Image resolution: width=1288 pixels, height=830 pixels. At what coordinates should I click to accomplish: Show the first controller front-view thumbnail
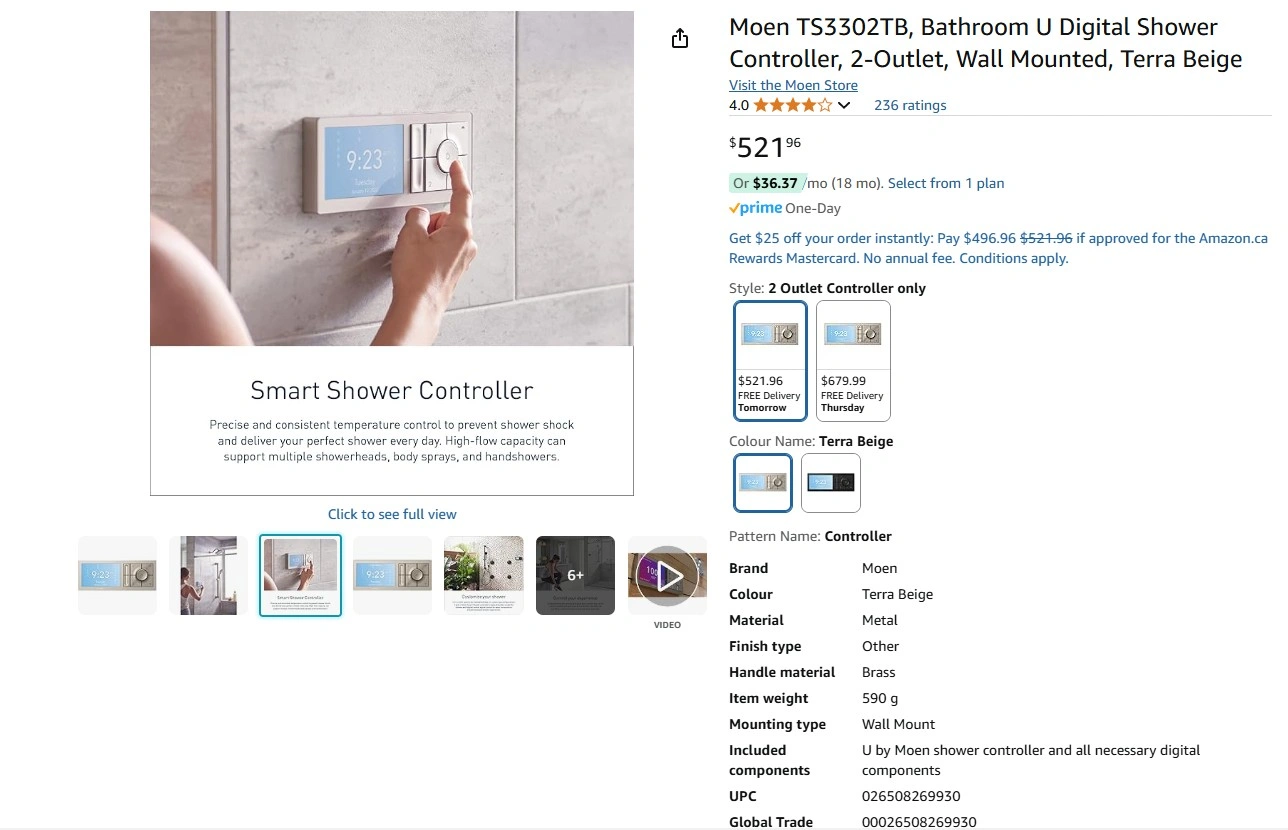[118, 575]
